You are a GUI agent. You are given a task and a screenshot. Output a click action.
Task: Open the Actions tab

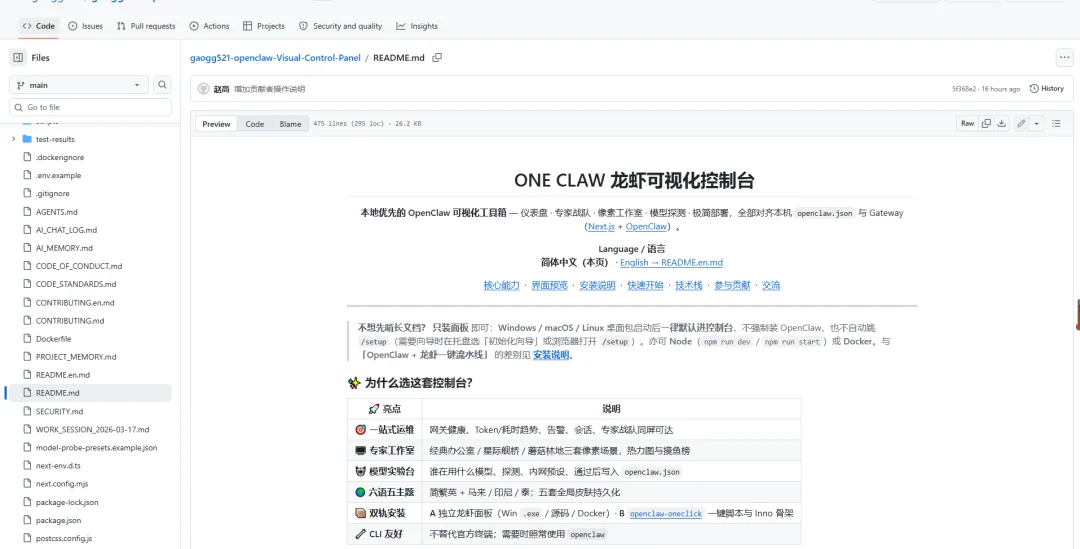209,26
